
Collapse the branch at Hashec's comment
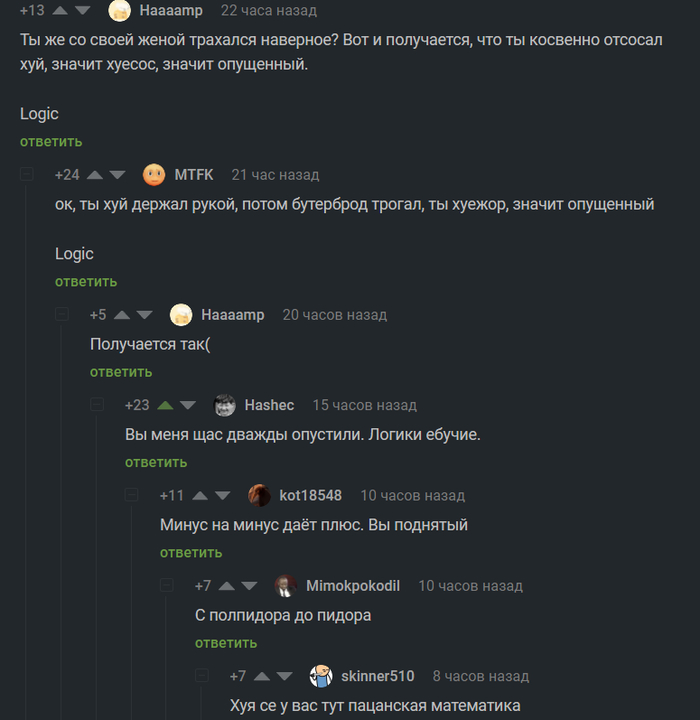pos(97,405)
